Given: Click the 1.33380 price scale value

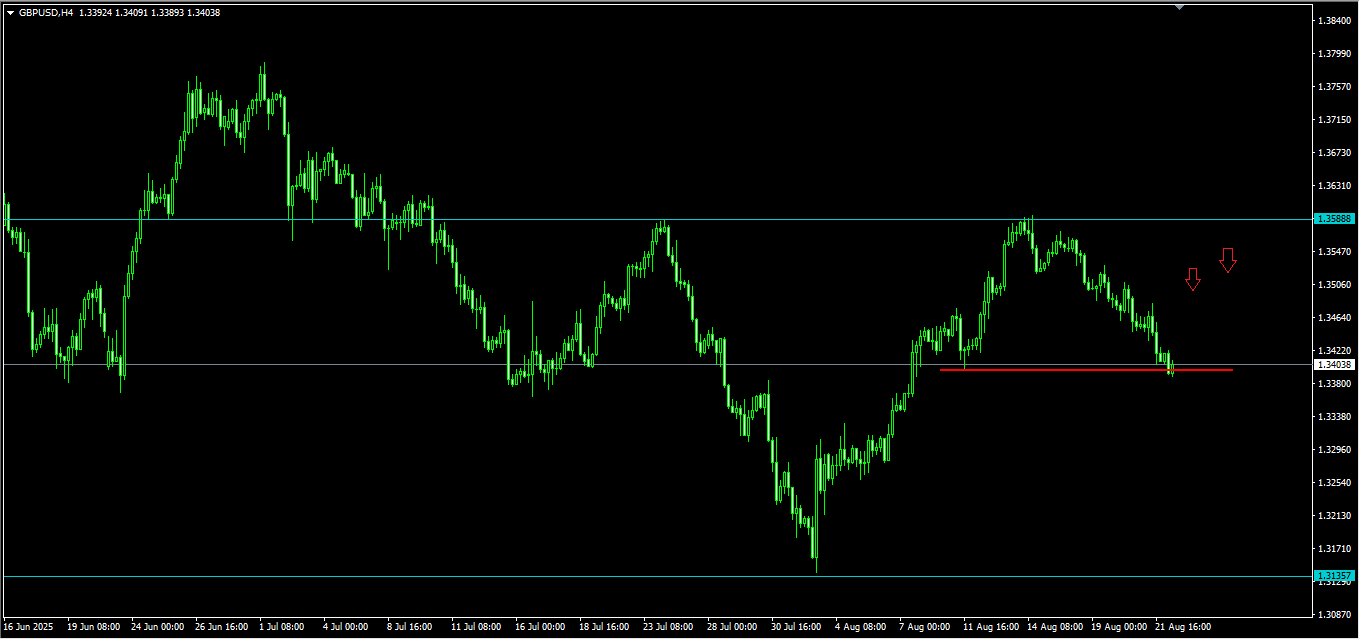Looking at the screenshot, I should [1334, 417].
